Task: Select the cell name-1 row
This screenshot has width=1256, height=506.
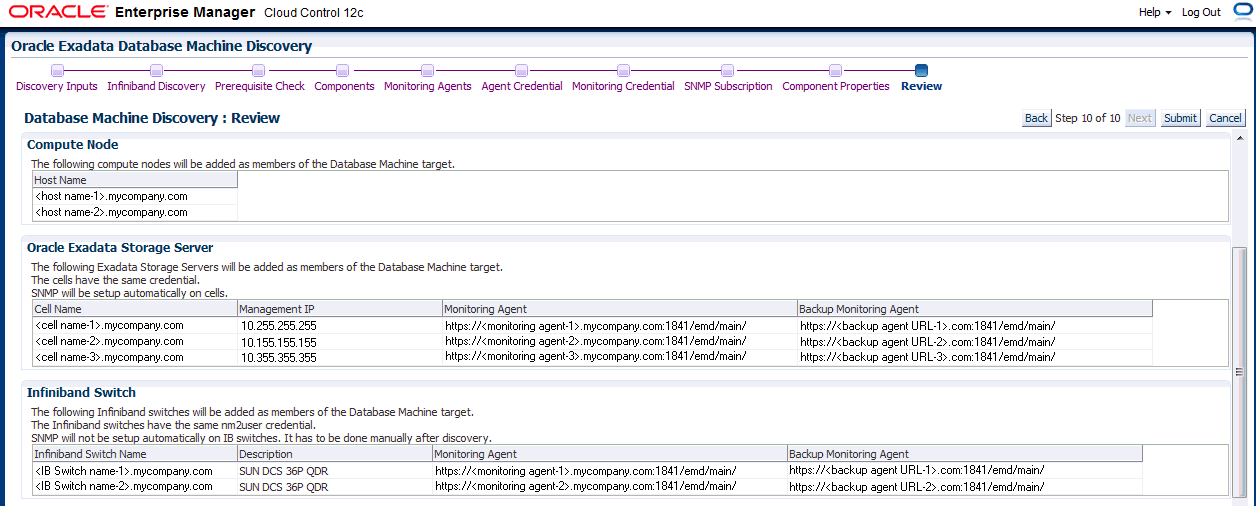Action: tap(592, 325)
